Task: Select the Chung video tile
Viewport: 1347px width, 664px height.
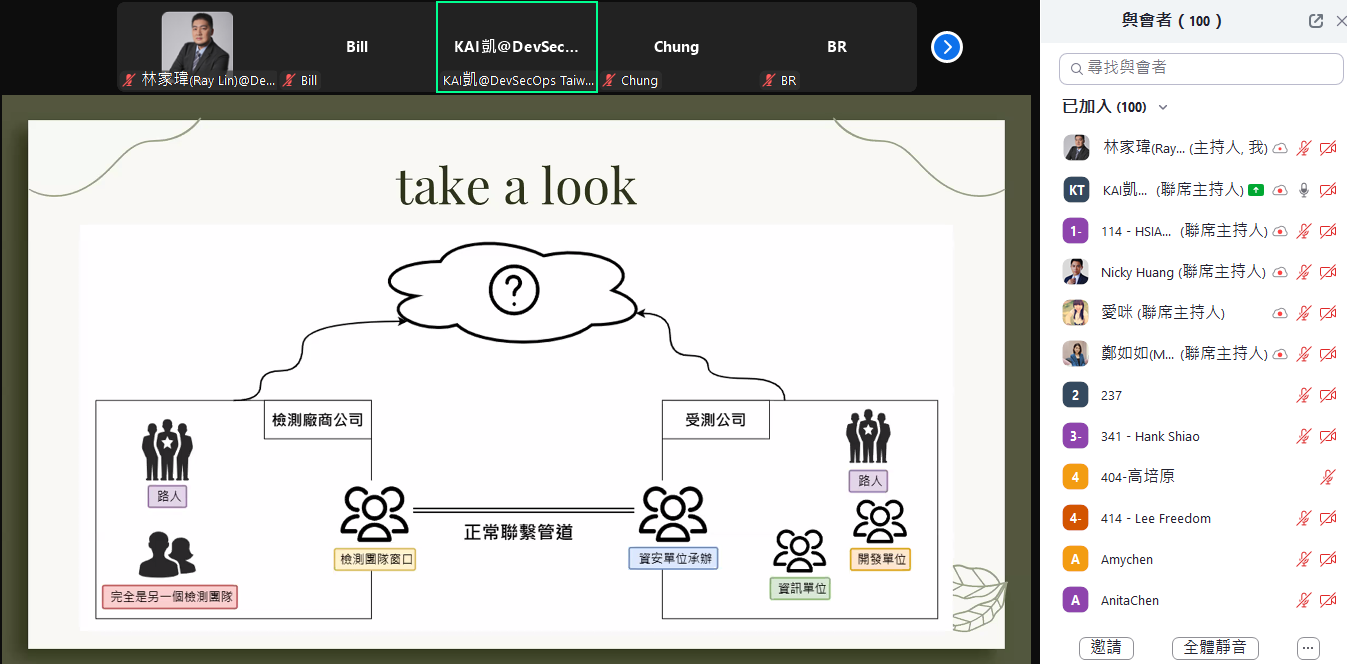Action: coord(676,47)
